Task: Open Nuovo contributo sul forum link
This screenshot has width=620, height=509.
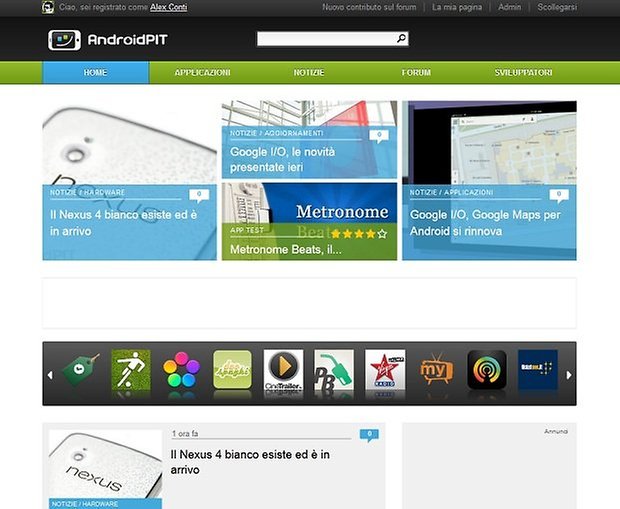Action: click(369, 7)
